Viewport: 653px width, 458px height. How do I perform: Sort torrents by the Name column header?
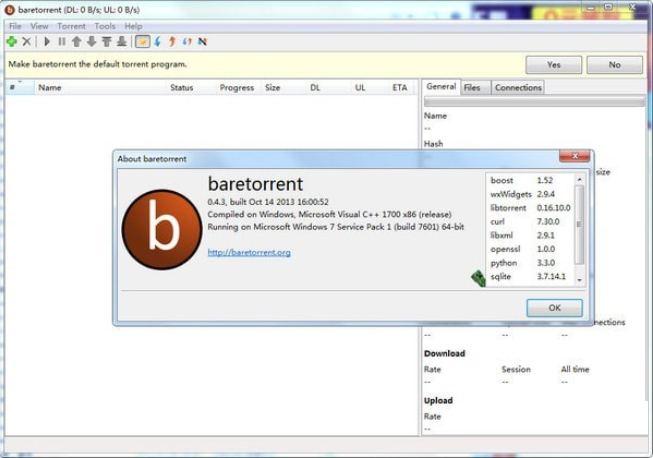point(50,88)
